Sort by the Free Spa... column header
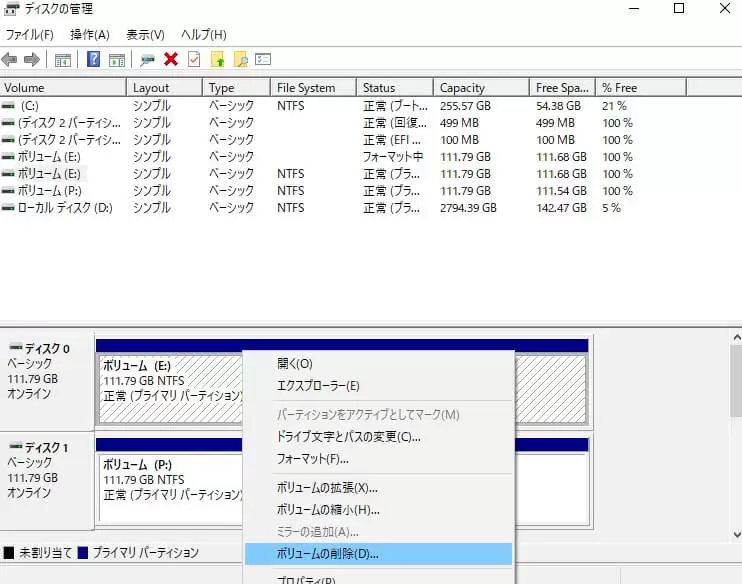The width and height of the screenshot is (742, 584). coord(563,88)
